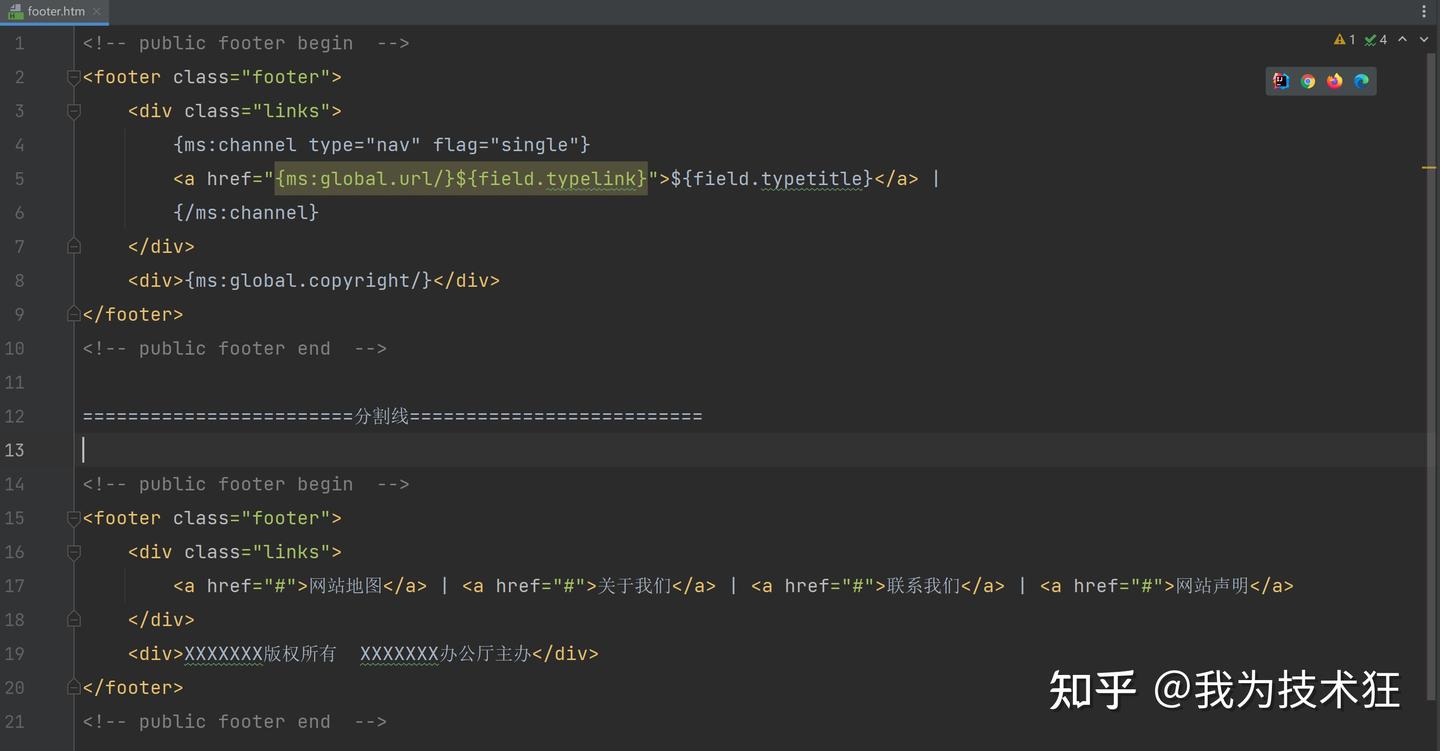Open footer.htm in Microsoft Edge
The image size is (1440, 751).
pos(1360,81)
